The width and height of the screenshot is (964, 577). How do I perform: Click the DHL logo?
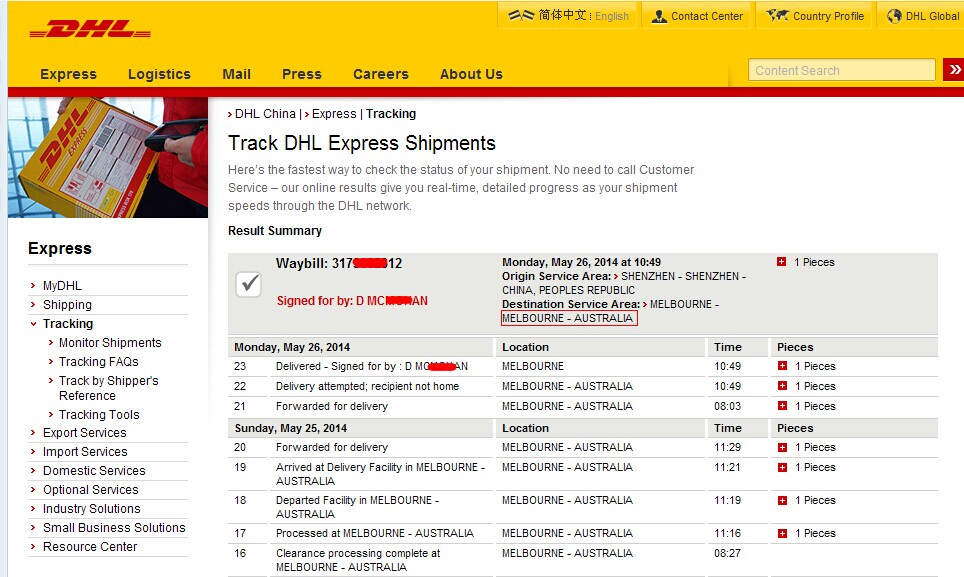coord(90,29)
